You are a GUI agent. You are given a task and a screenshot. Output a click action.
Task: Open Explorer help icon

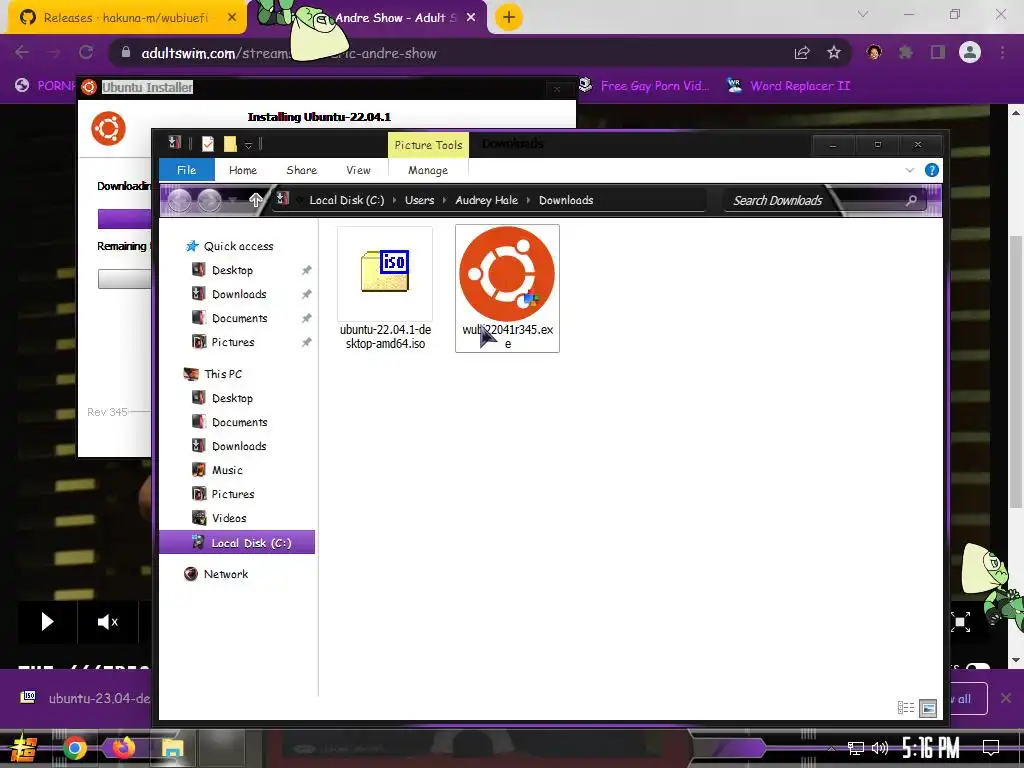(x=931, y=170)
